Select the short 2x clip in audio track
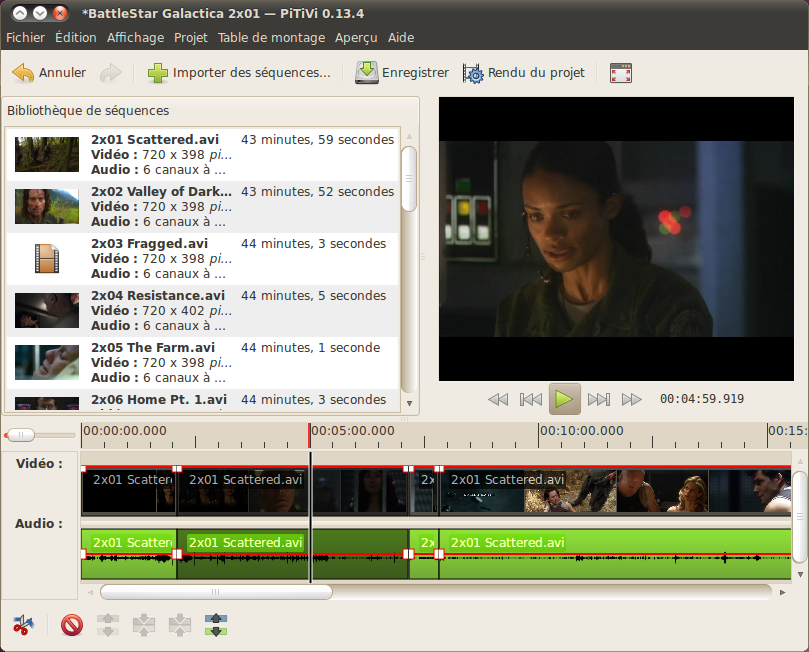This screenshot has width=809, height=652. (424, 554)
